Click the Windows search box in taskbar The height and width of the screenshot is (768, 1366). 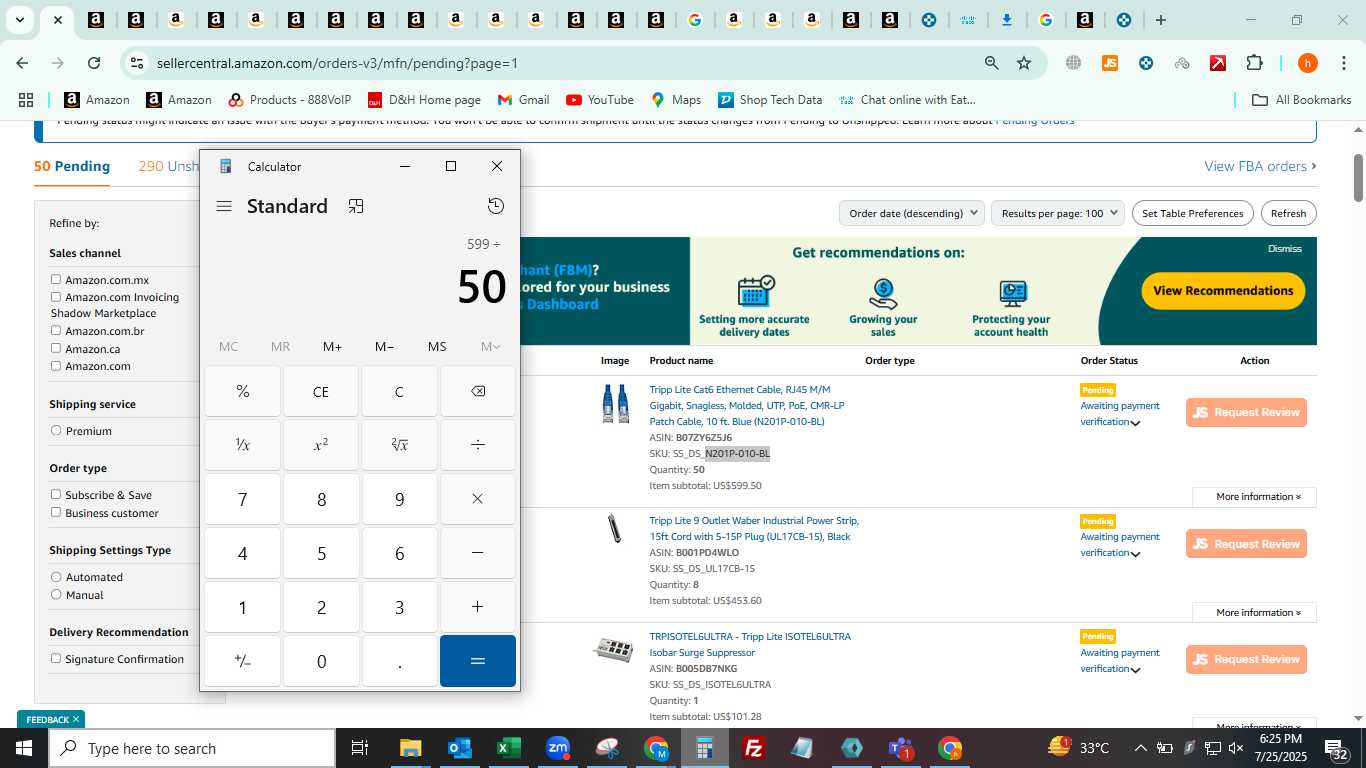[x=192, y=748]
